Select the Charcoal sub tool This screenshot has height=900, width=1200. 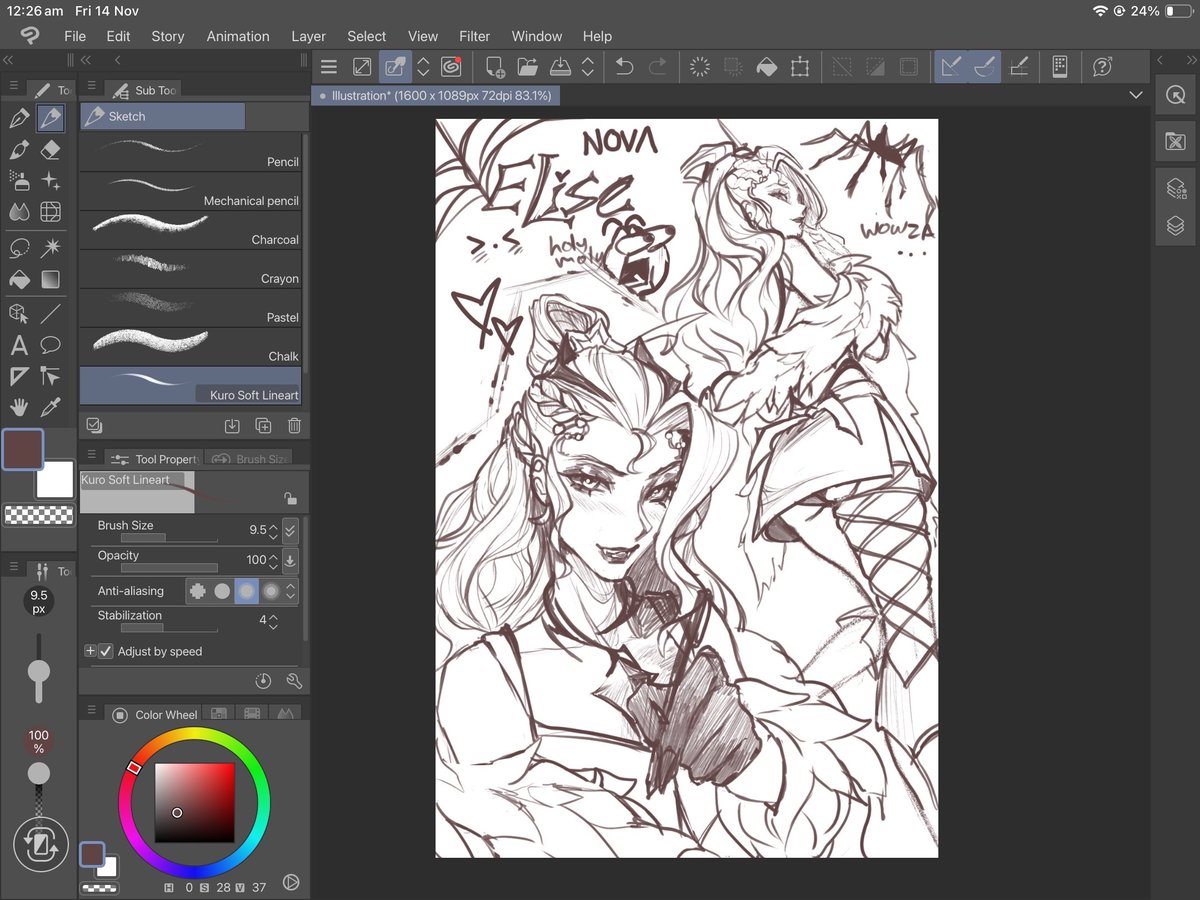point(190,230)
